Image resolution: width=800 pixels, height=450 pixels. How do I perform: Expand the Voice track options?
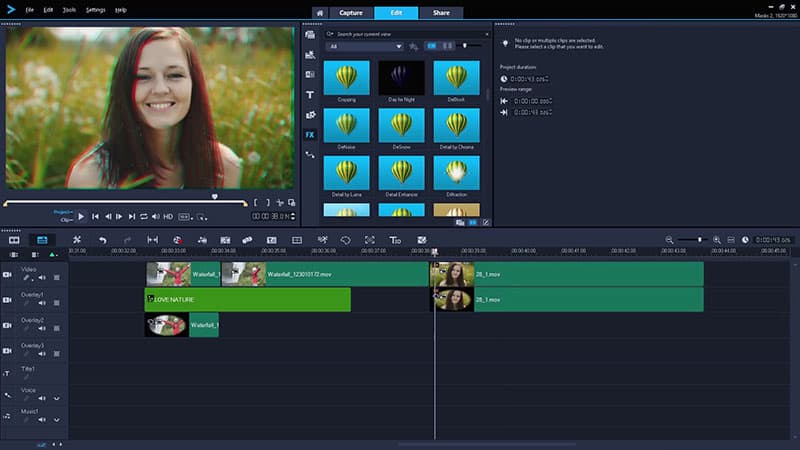point(57,398)
